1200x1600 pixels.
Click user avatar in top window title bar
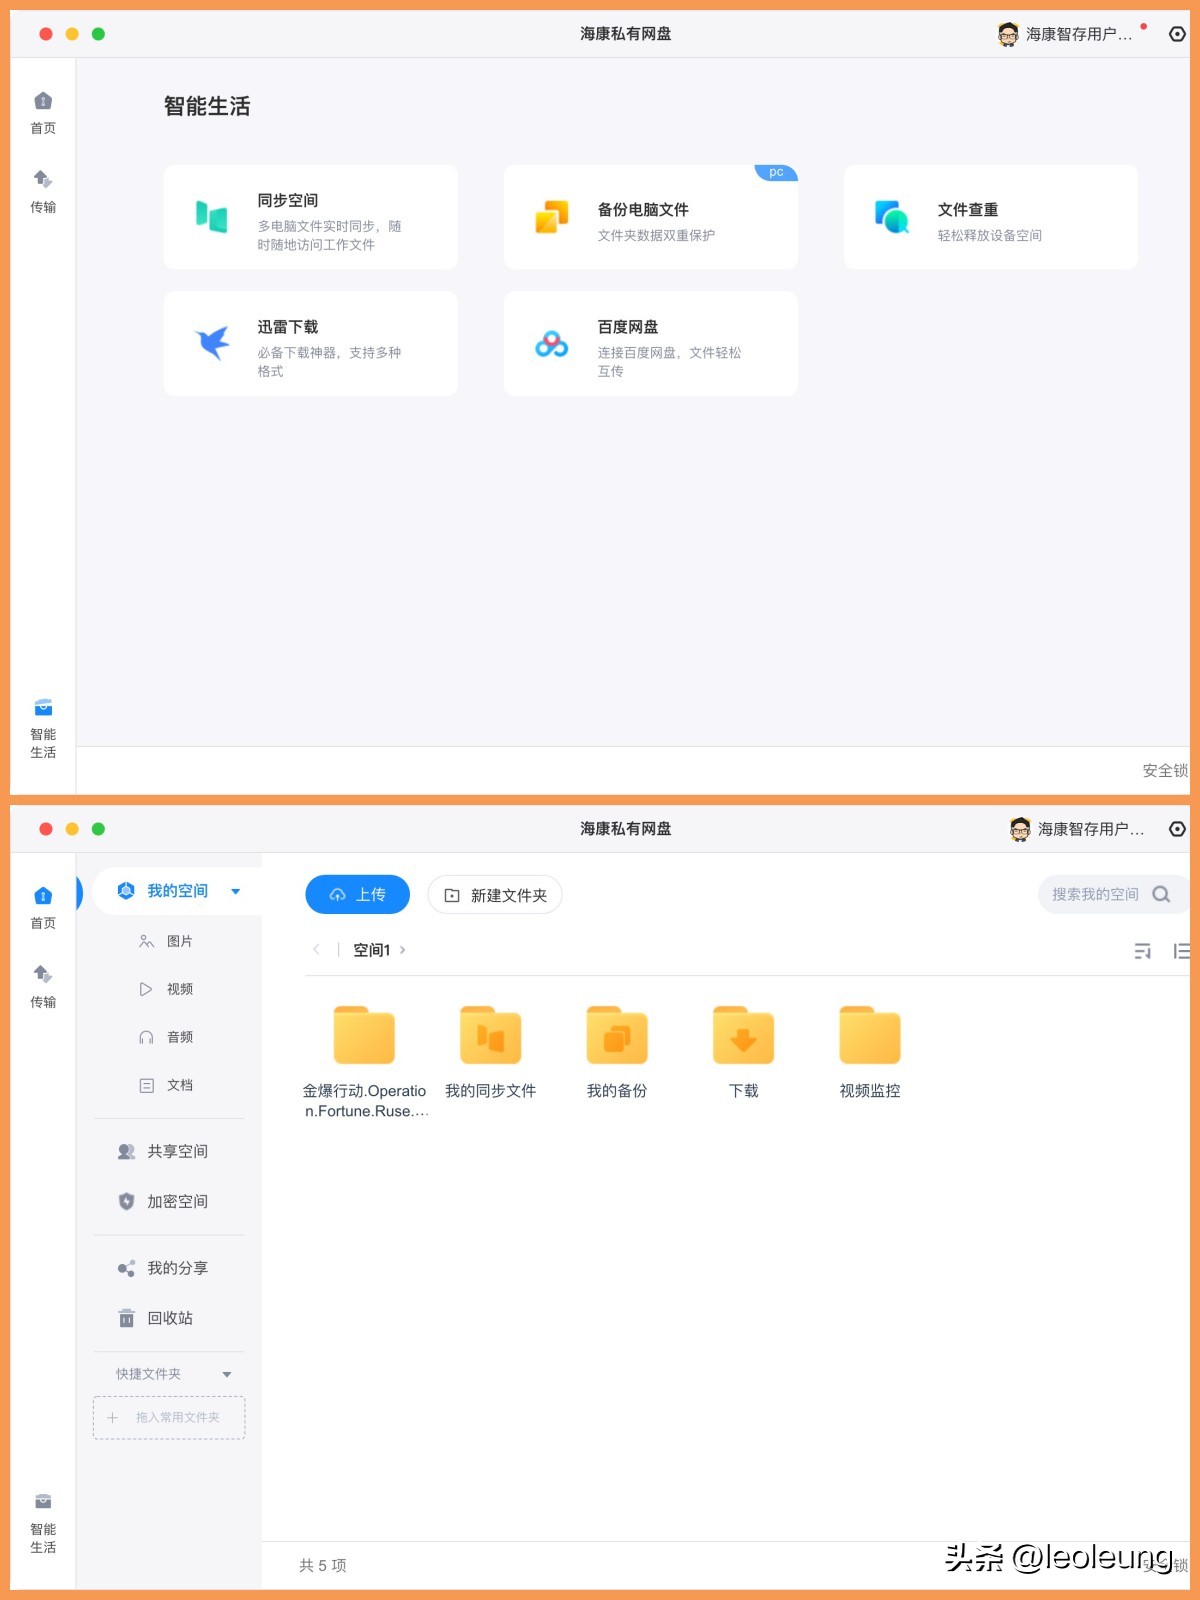[1008, 34]
